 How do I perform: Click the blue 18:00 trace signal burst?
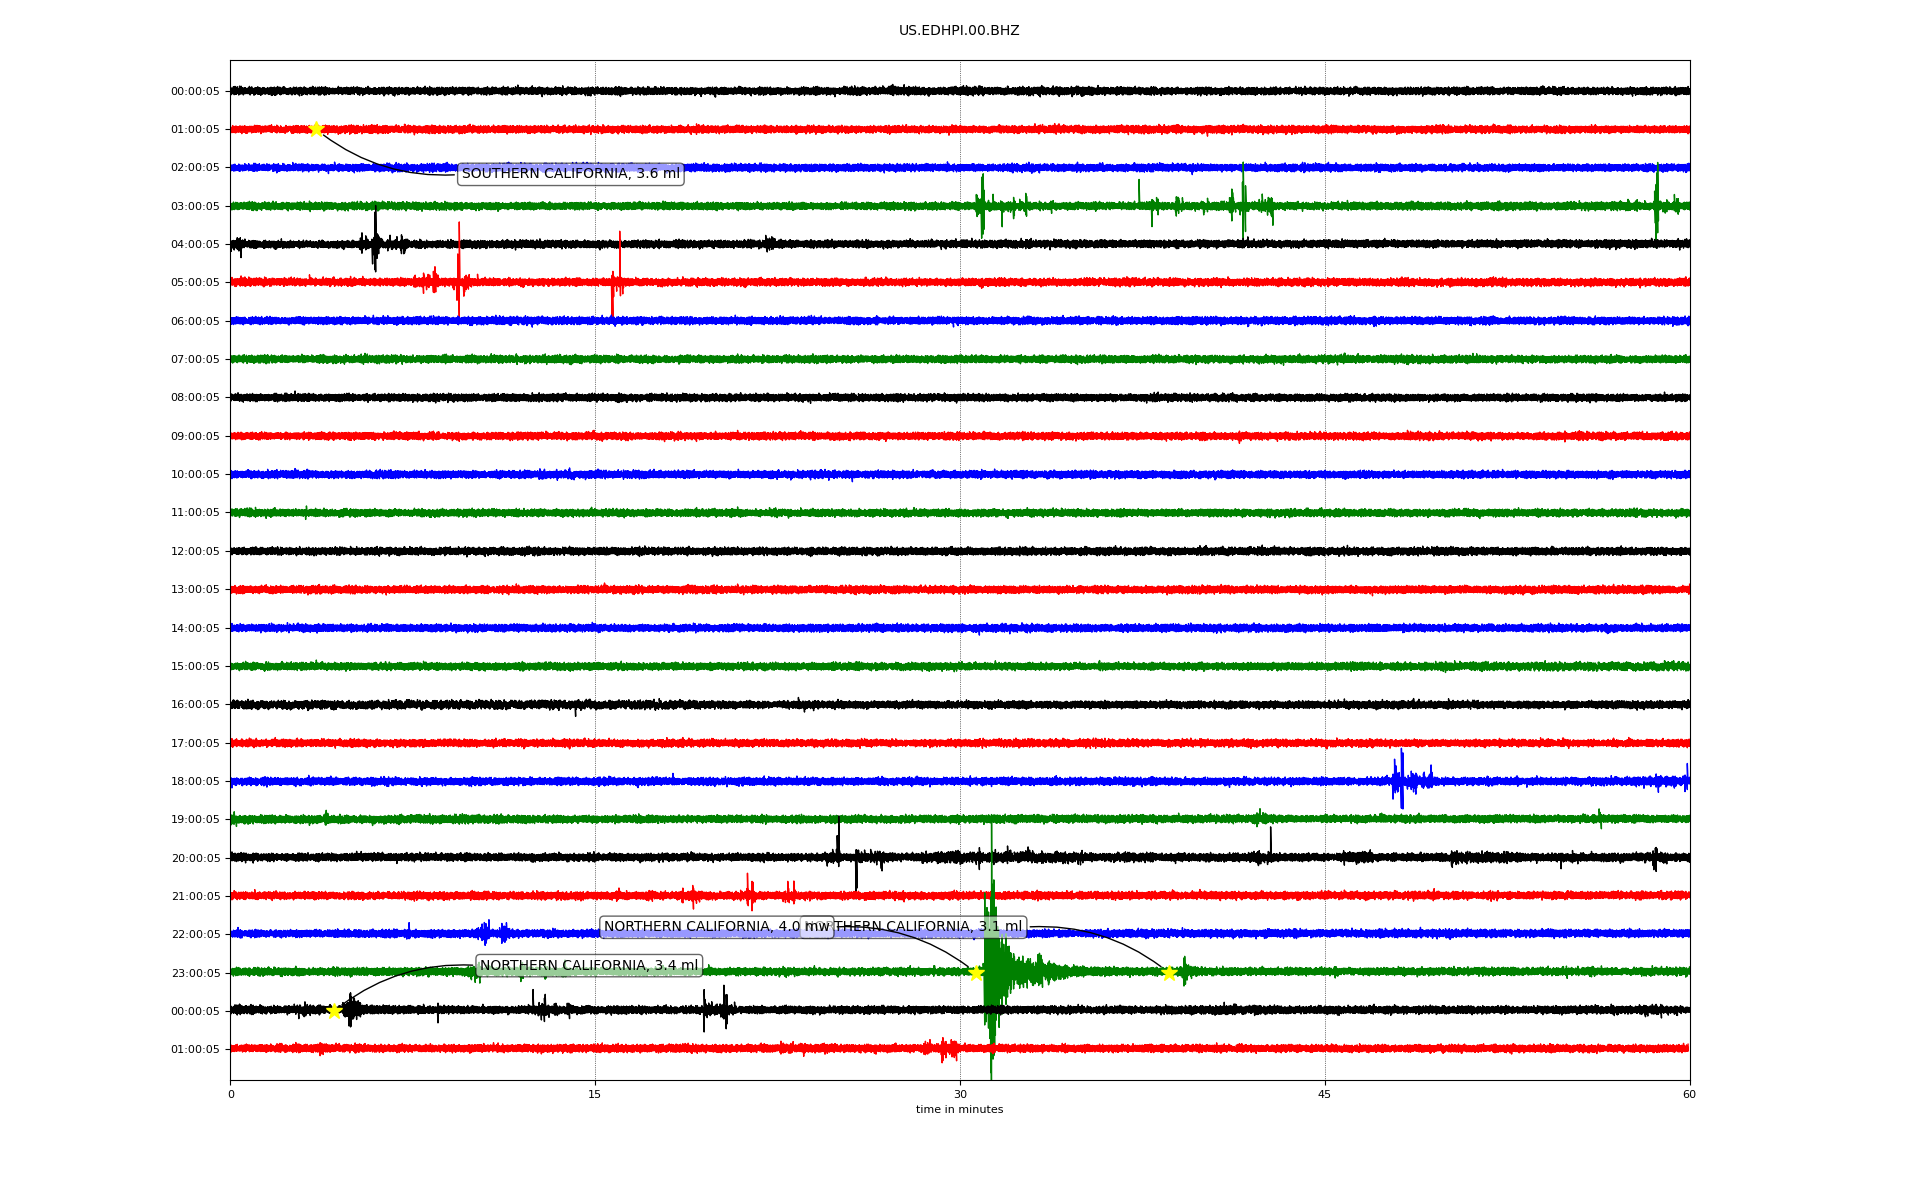pos(1402,780)
